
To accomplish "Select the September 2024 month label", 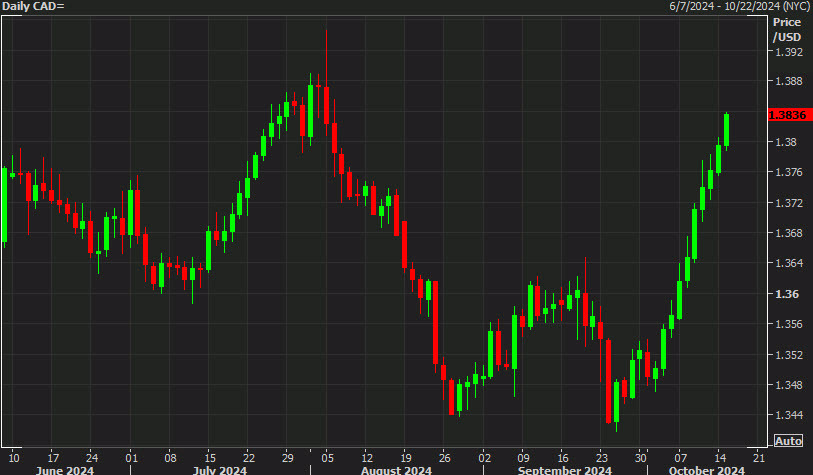I will pyautogui.click(x=565, y=470).
